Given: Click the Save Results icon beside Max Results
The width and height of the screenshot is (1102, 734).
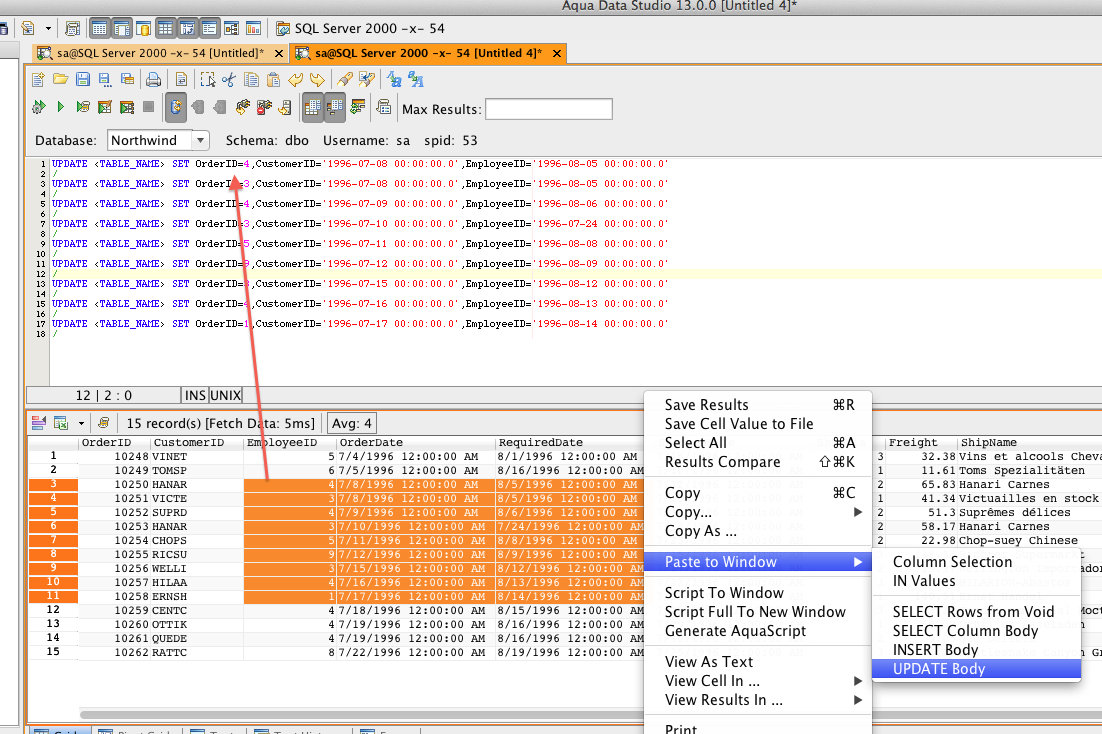Looking at the screenshot, I should click(x=384, y=107).
